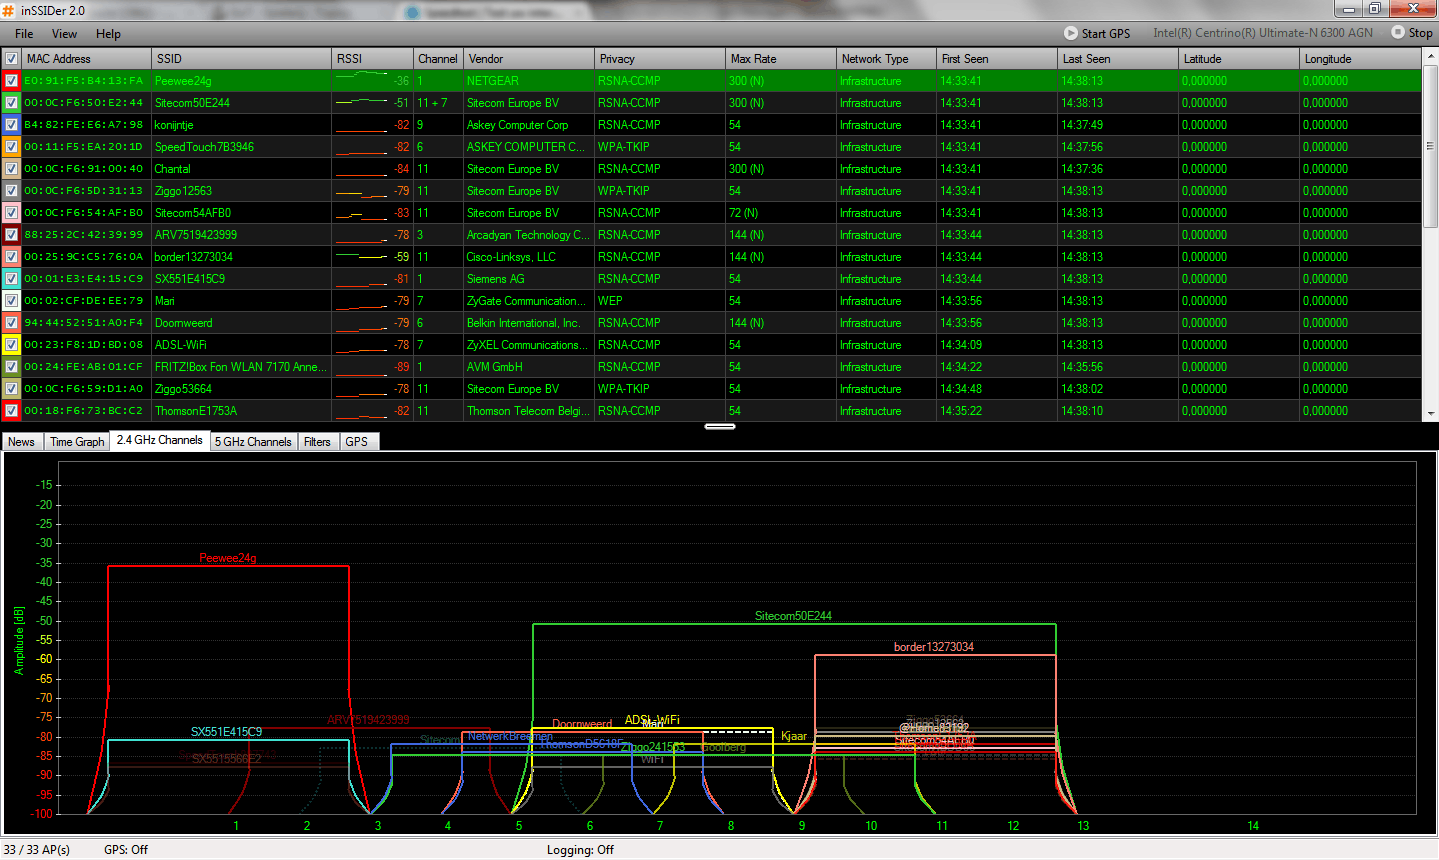
Task: Click the 'Peewee24g' label in the channel graph
Action: pyautogui.click(x=228, y=558)
